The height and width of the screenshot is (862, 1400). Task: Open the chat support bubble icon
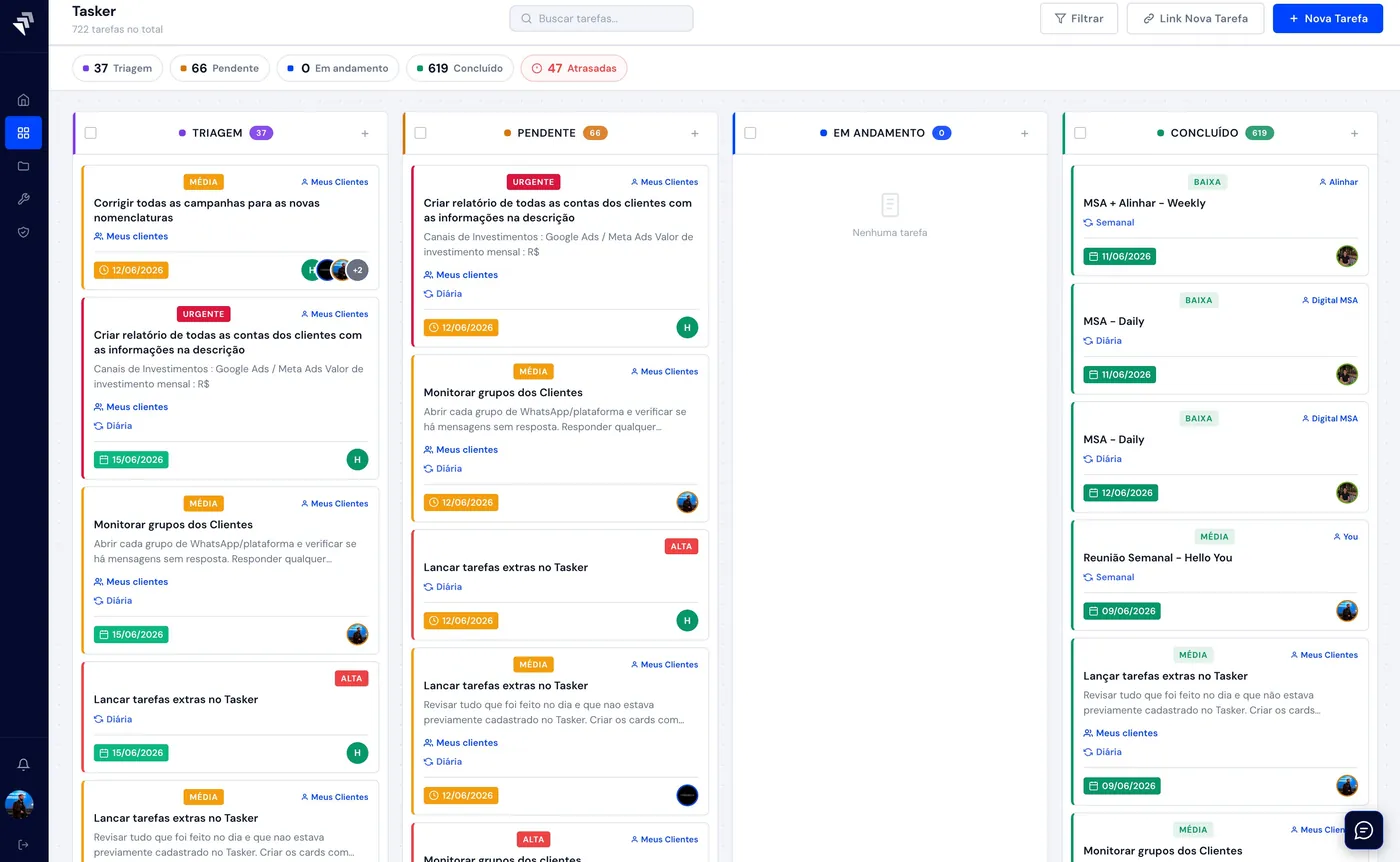1364,830
